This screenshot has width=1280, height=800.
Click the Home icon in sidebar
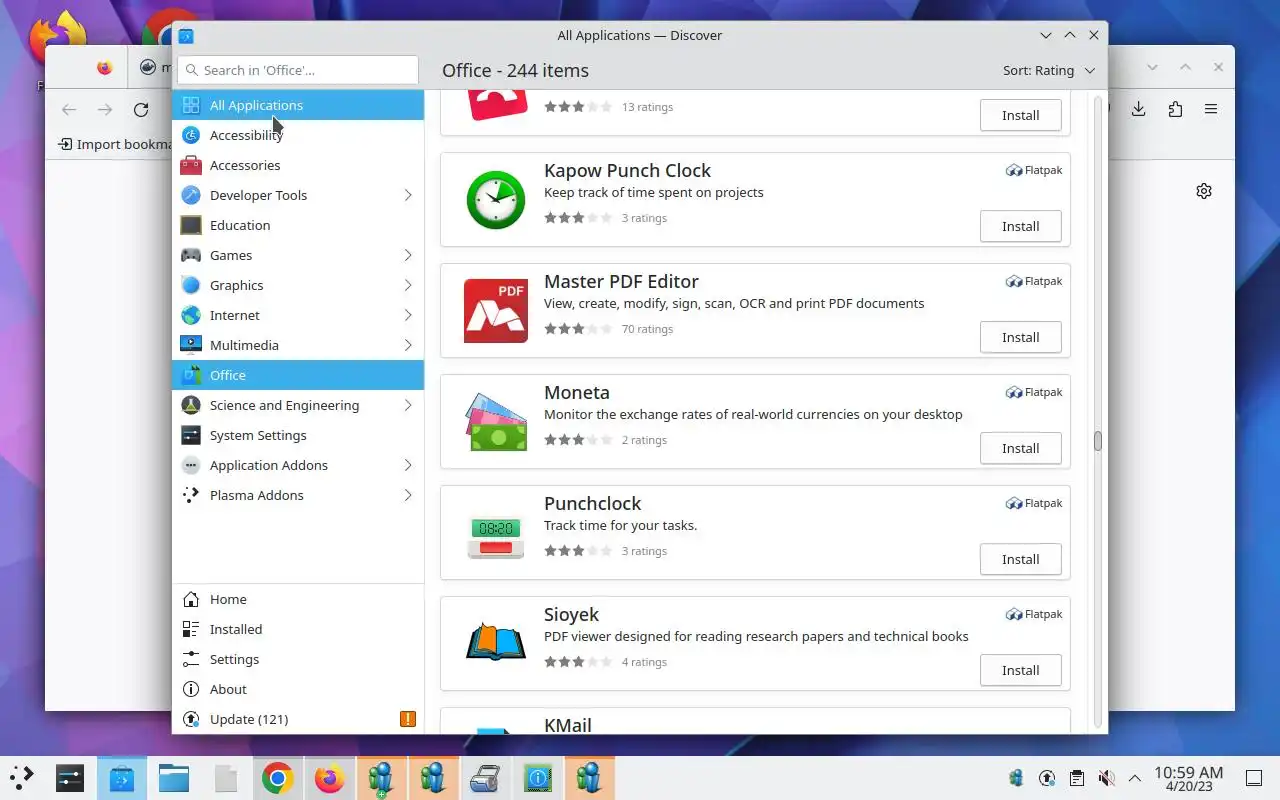[191, 599]
